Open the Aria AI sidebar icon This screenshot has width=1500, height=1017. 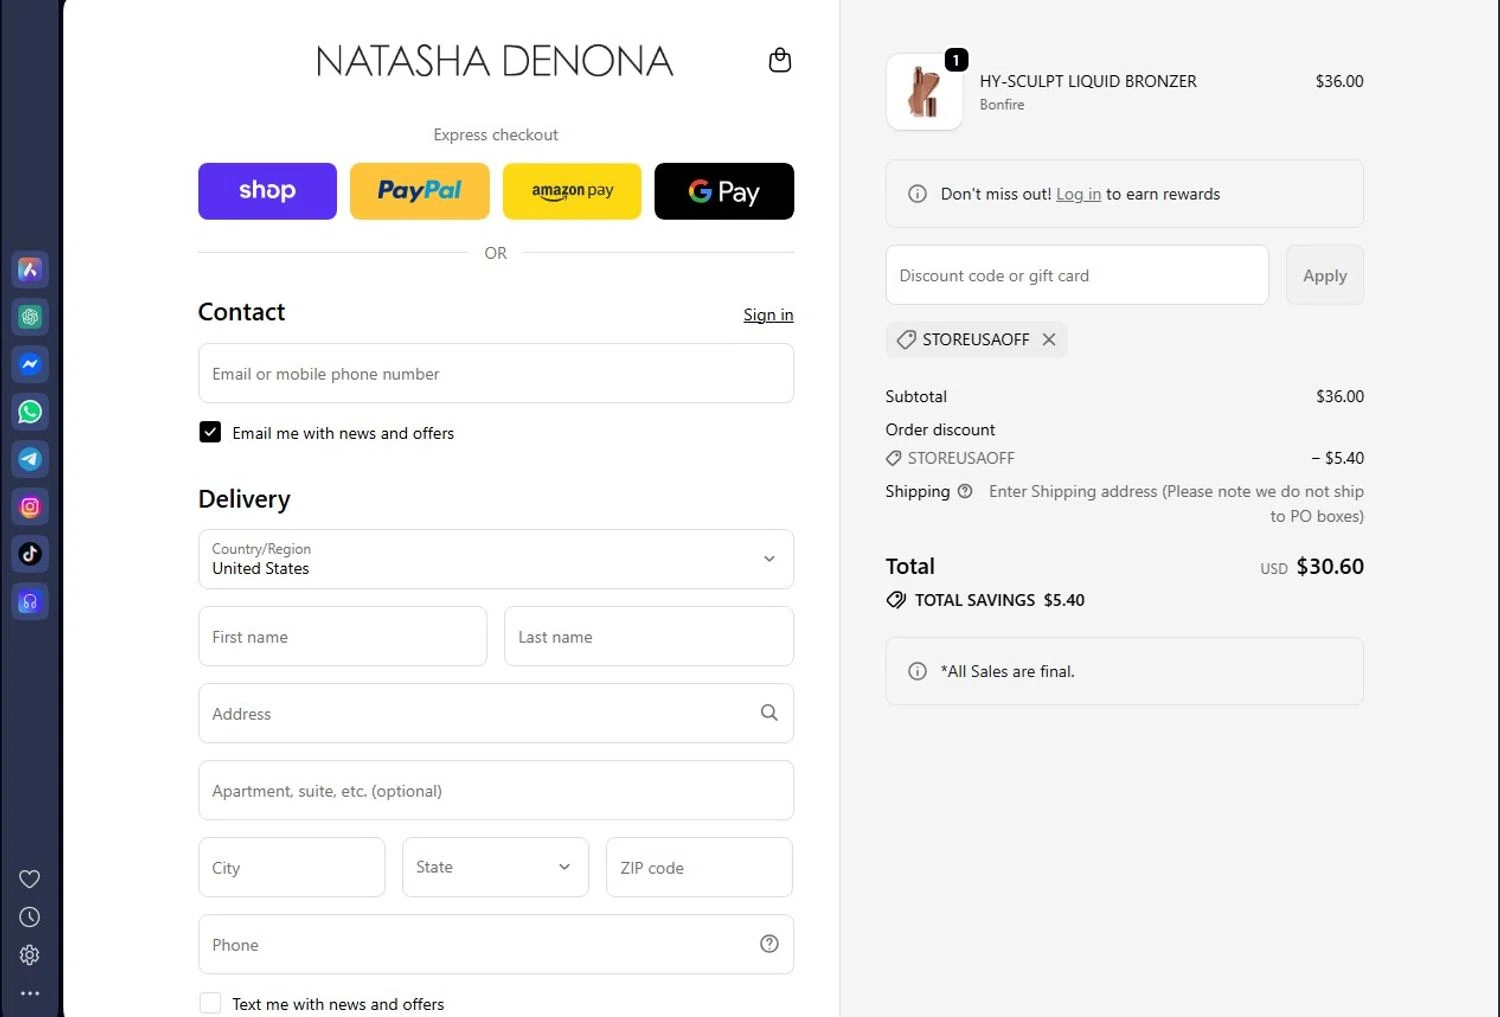[30, 269]
